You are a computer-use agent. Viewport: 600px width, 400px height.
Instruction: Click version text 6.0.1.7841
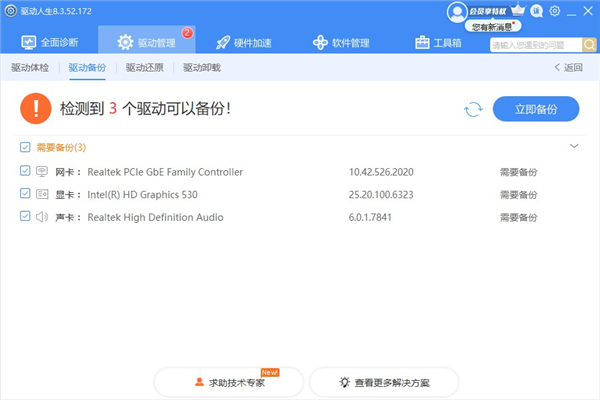pos(370,217)
